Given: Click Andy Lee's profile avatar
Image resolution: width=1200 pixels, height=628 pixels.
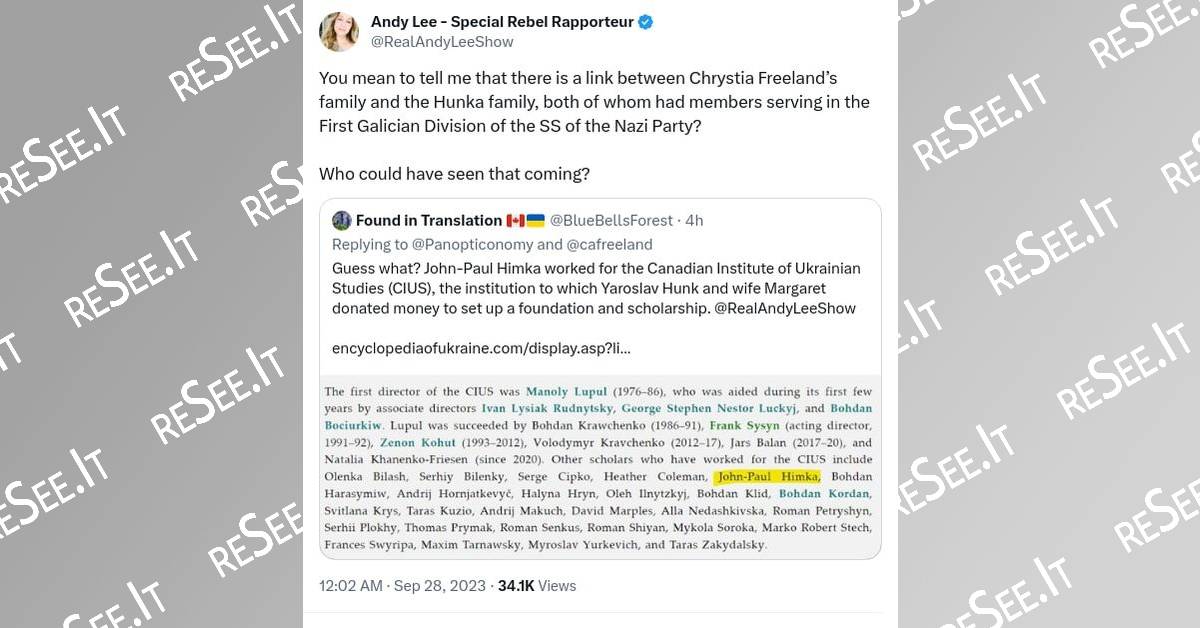Looking at the screenshot, I should [x=339, y=32].
